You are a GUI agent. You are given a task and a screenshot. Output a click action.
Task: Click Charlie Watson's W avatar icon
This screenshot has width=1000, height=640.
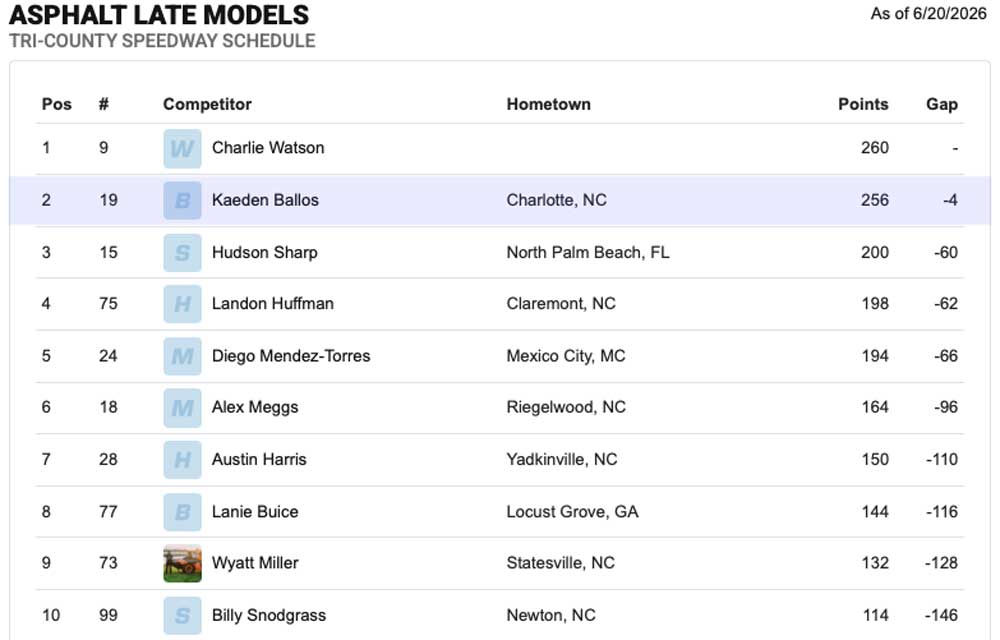(x=182, y=149)
